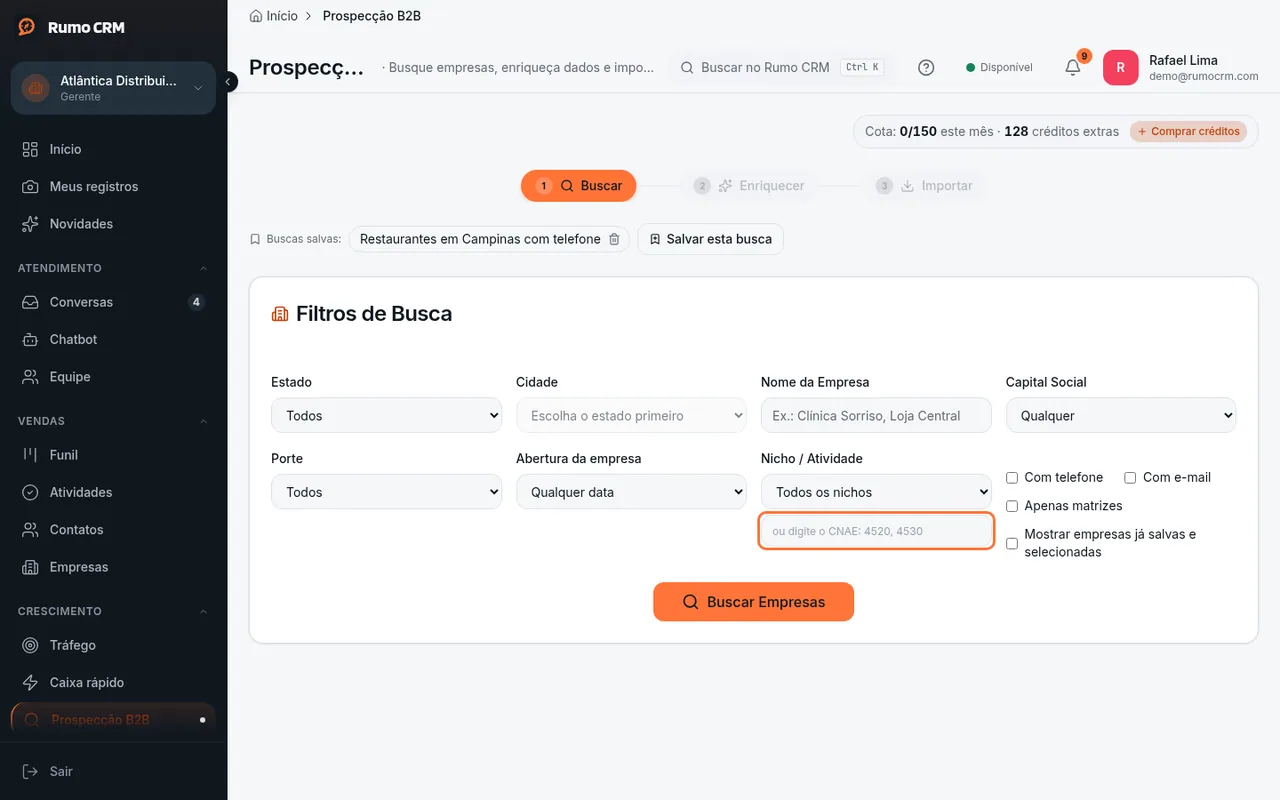Open Novidades in the sidebar
1280x800 pixels.
[x=113, y=224]
